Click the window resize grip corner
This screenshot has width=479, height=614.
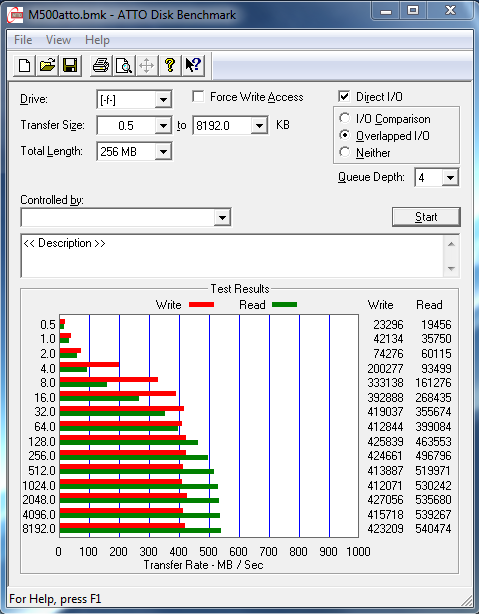[x=467, y=600]
